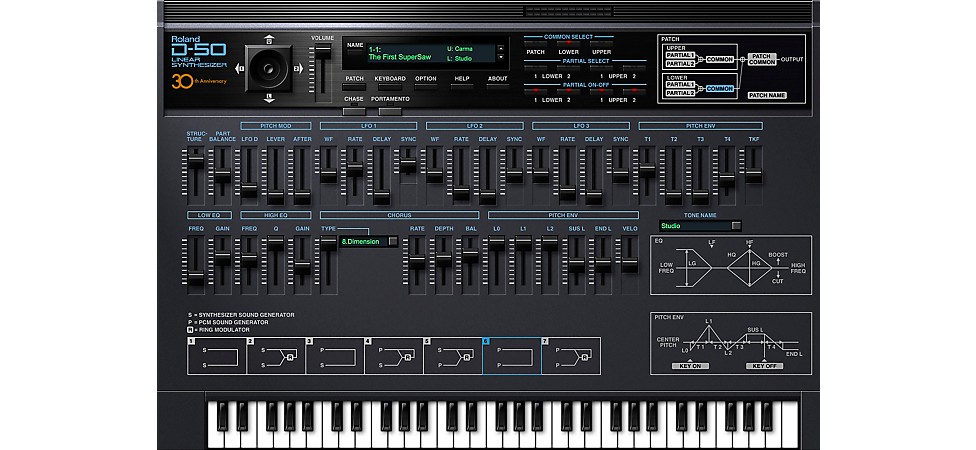
Task: Click highlighted Lower COMMON block
Action: (x=719, y=88)
